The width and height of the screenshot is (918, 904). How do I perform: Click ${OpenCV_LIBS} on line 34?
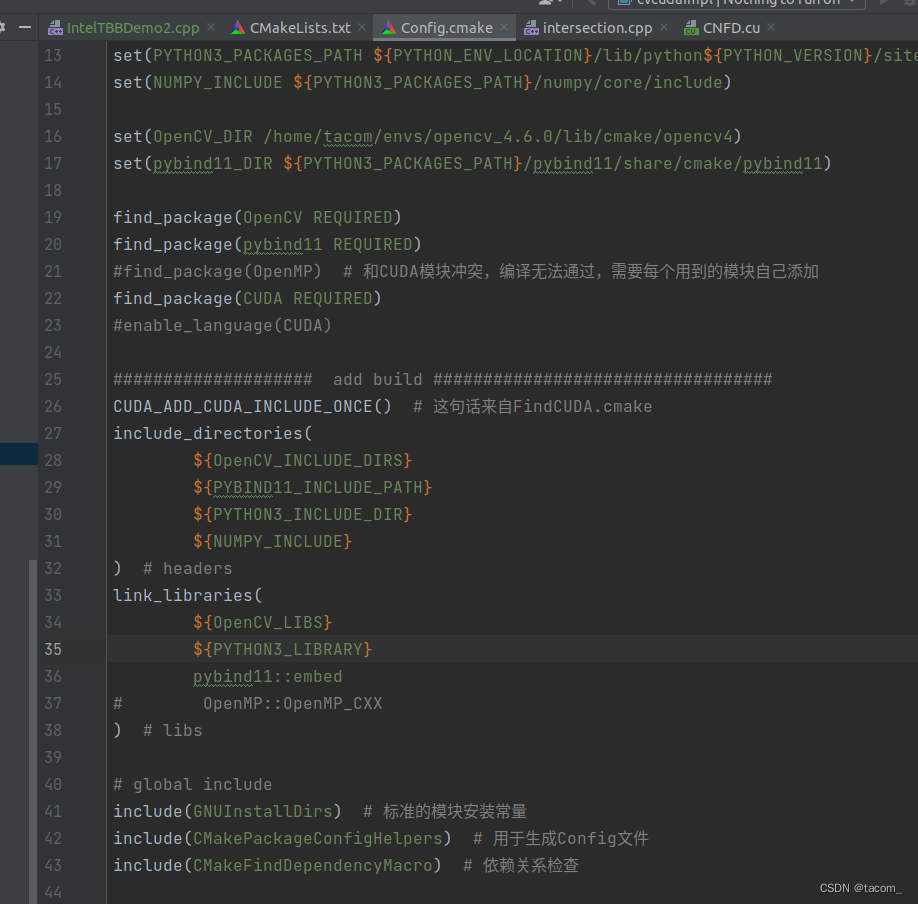tap(263, 622)
